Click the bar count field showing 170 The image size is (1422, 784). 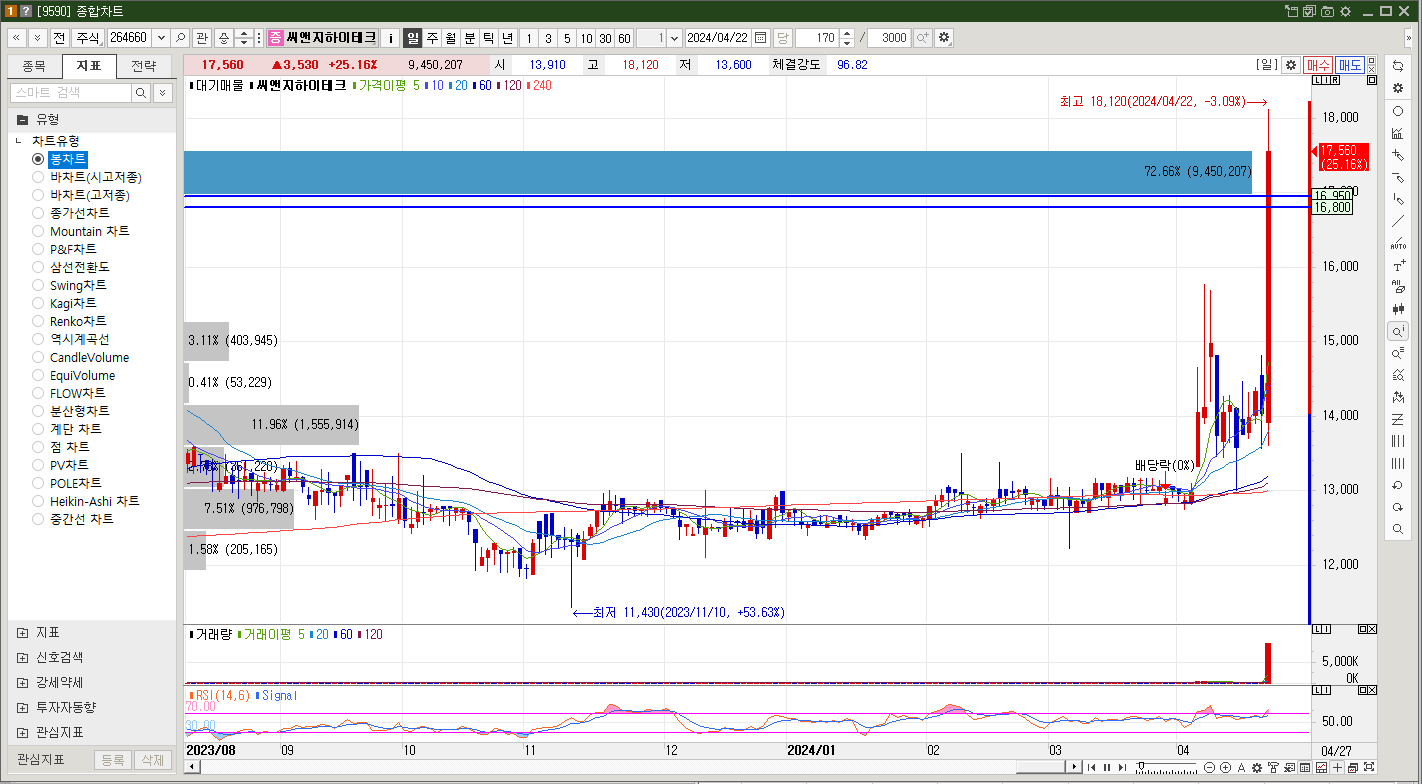(x=817, y=38)
